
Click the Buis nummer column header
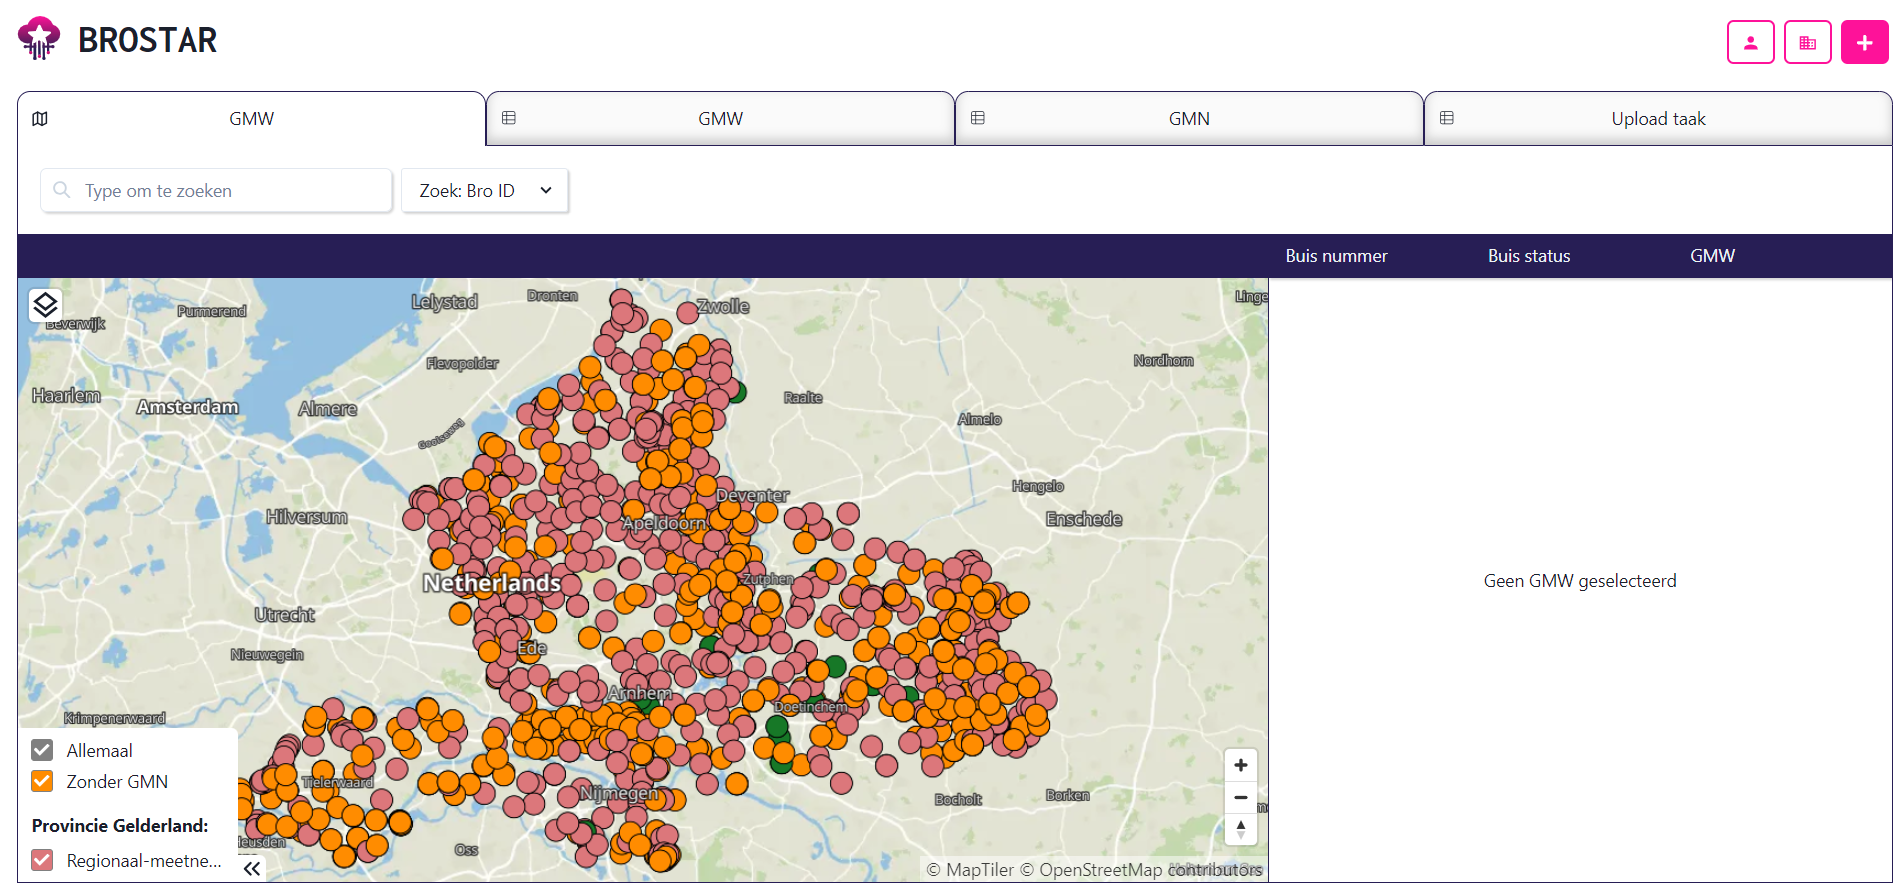click(x=1336, y=256)
